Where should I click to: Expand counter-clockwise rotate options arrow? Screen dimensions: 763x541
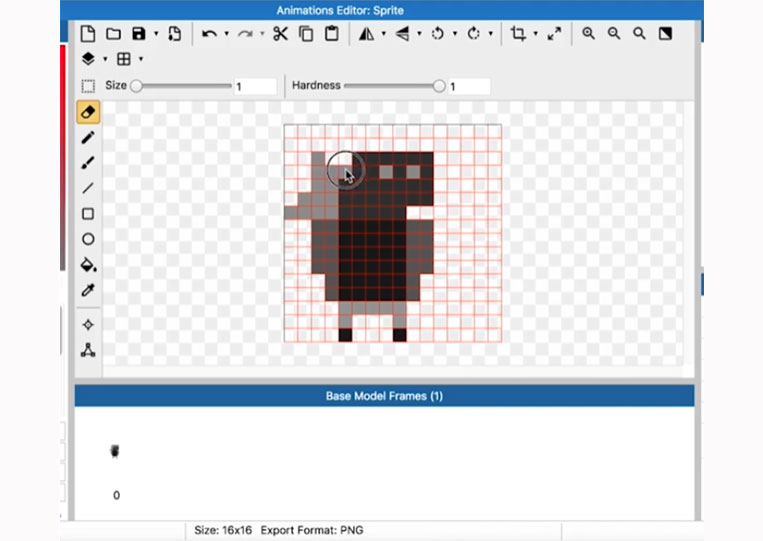click(454, 34)
